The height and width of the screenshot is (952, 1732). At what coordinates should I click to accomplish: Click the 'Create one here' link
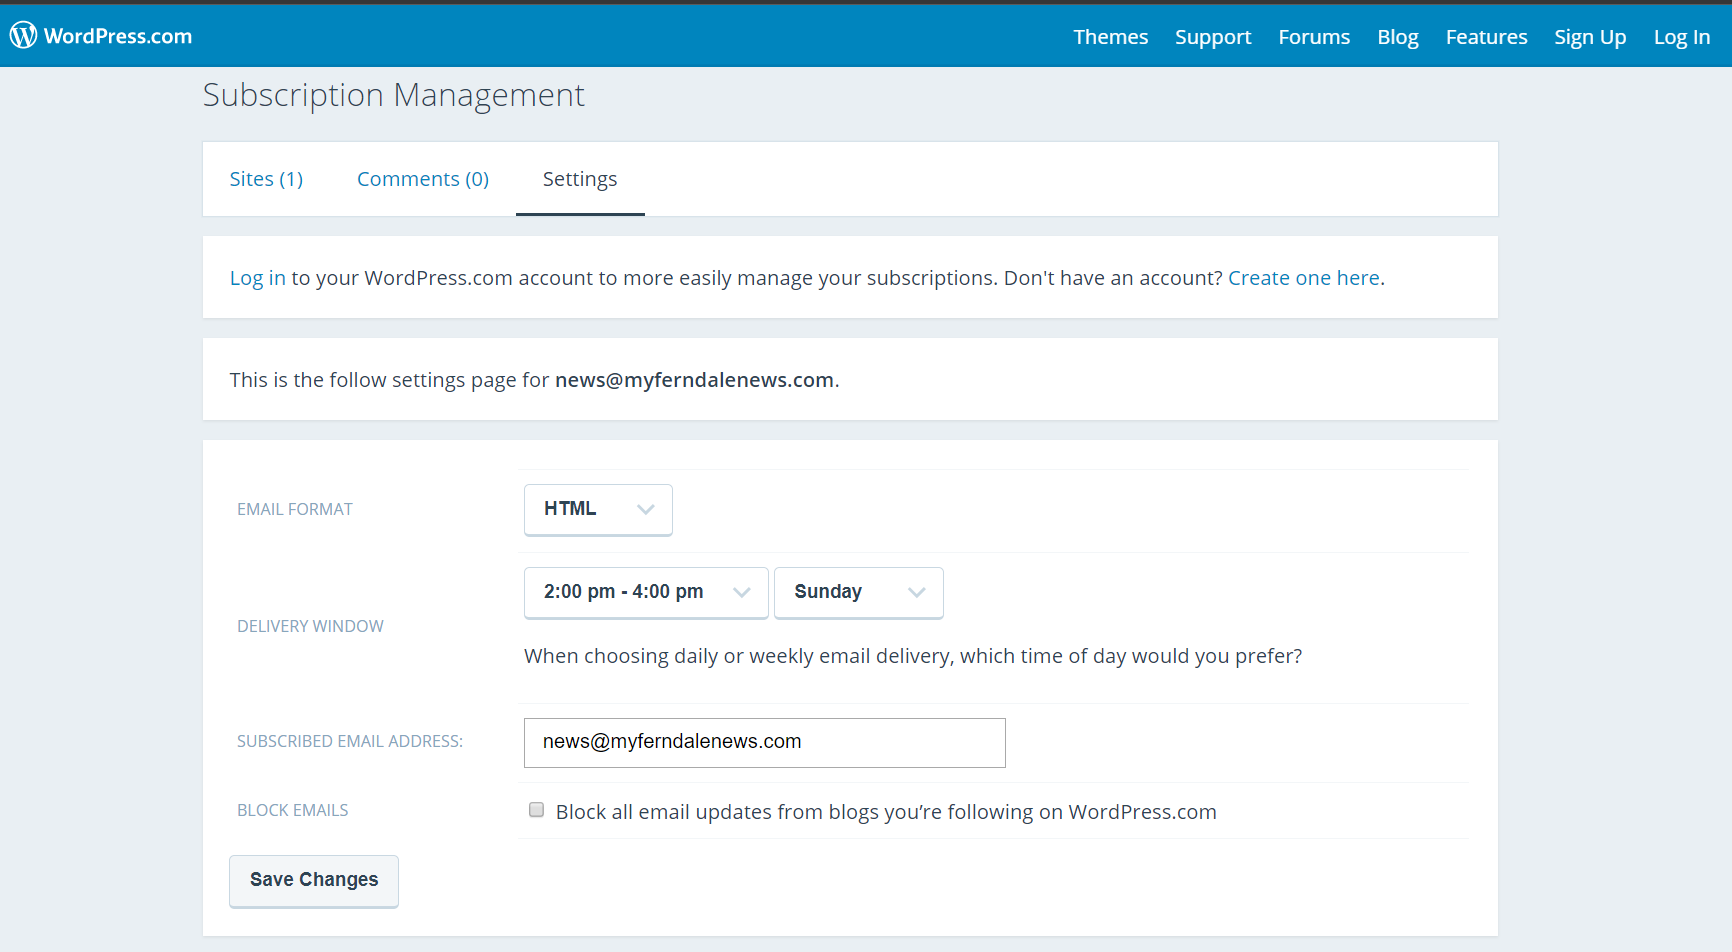1303,278
